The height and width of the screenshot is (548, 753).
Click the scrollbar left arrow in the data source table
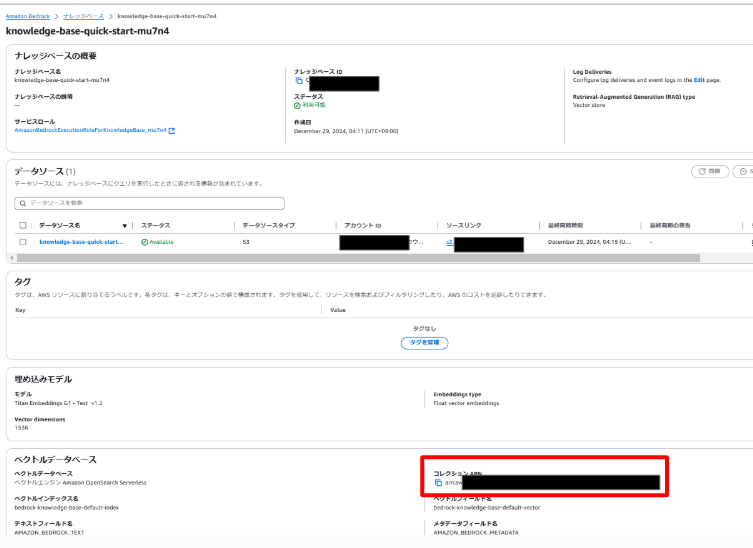[12, 258]
